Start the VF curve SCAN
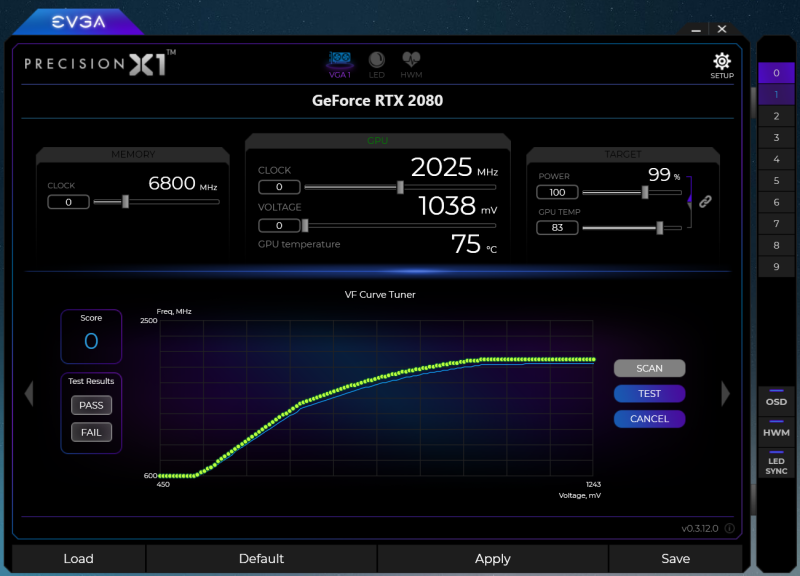This screenshot has height=576, width=800. pos(649,368)
